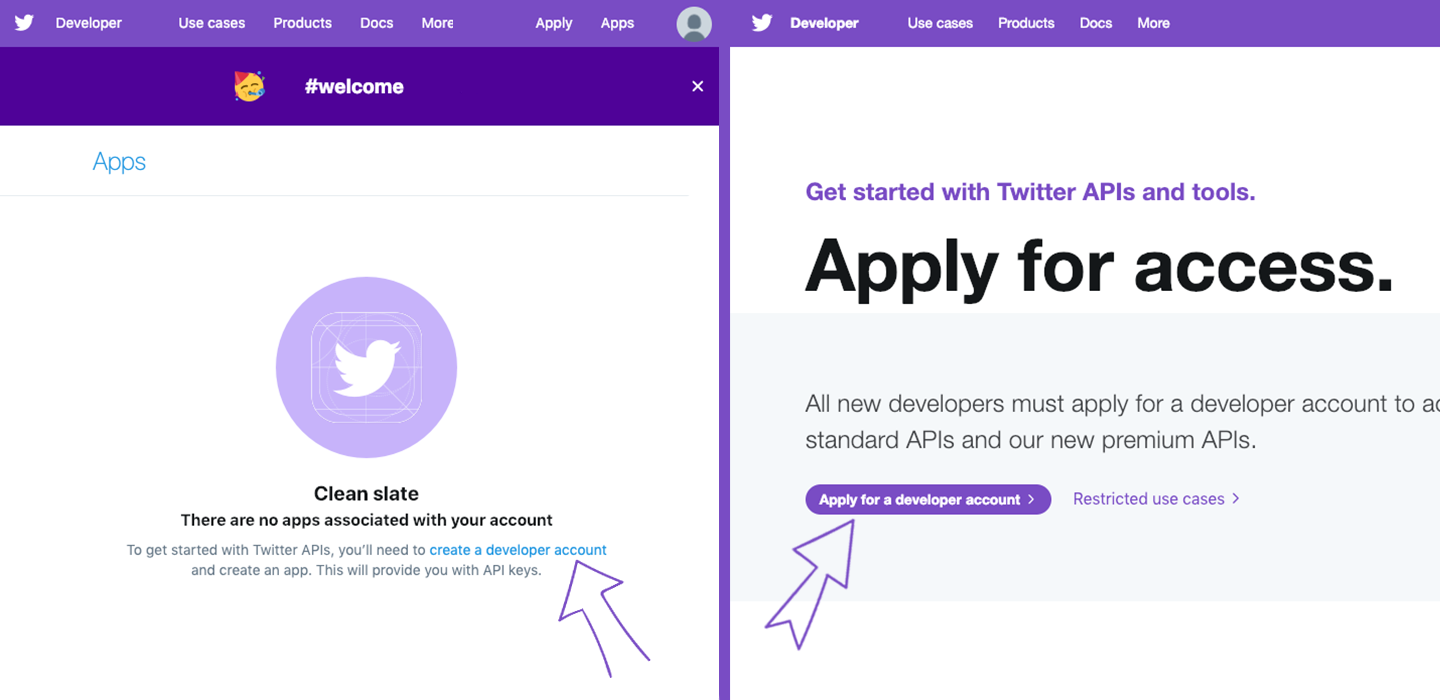Click the large Twitter app placeholder icon

pyautogui.click(x=366, y=367)
